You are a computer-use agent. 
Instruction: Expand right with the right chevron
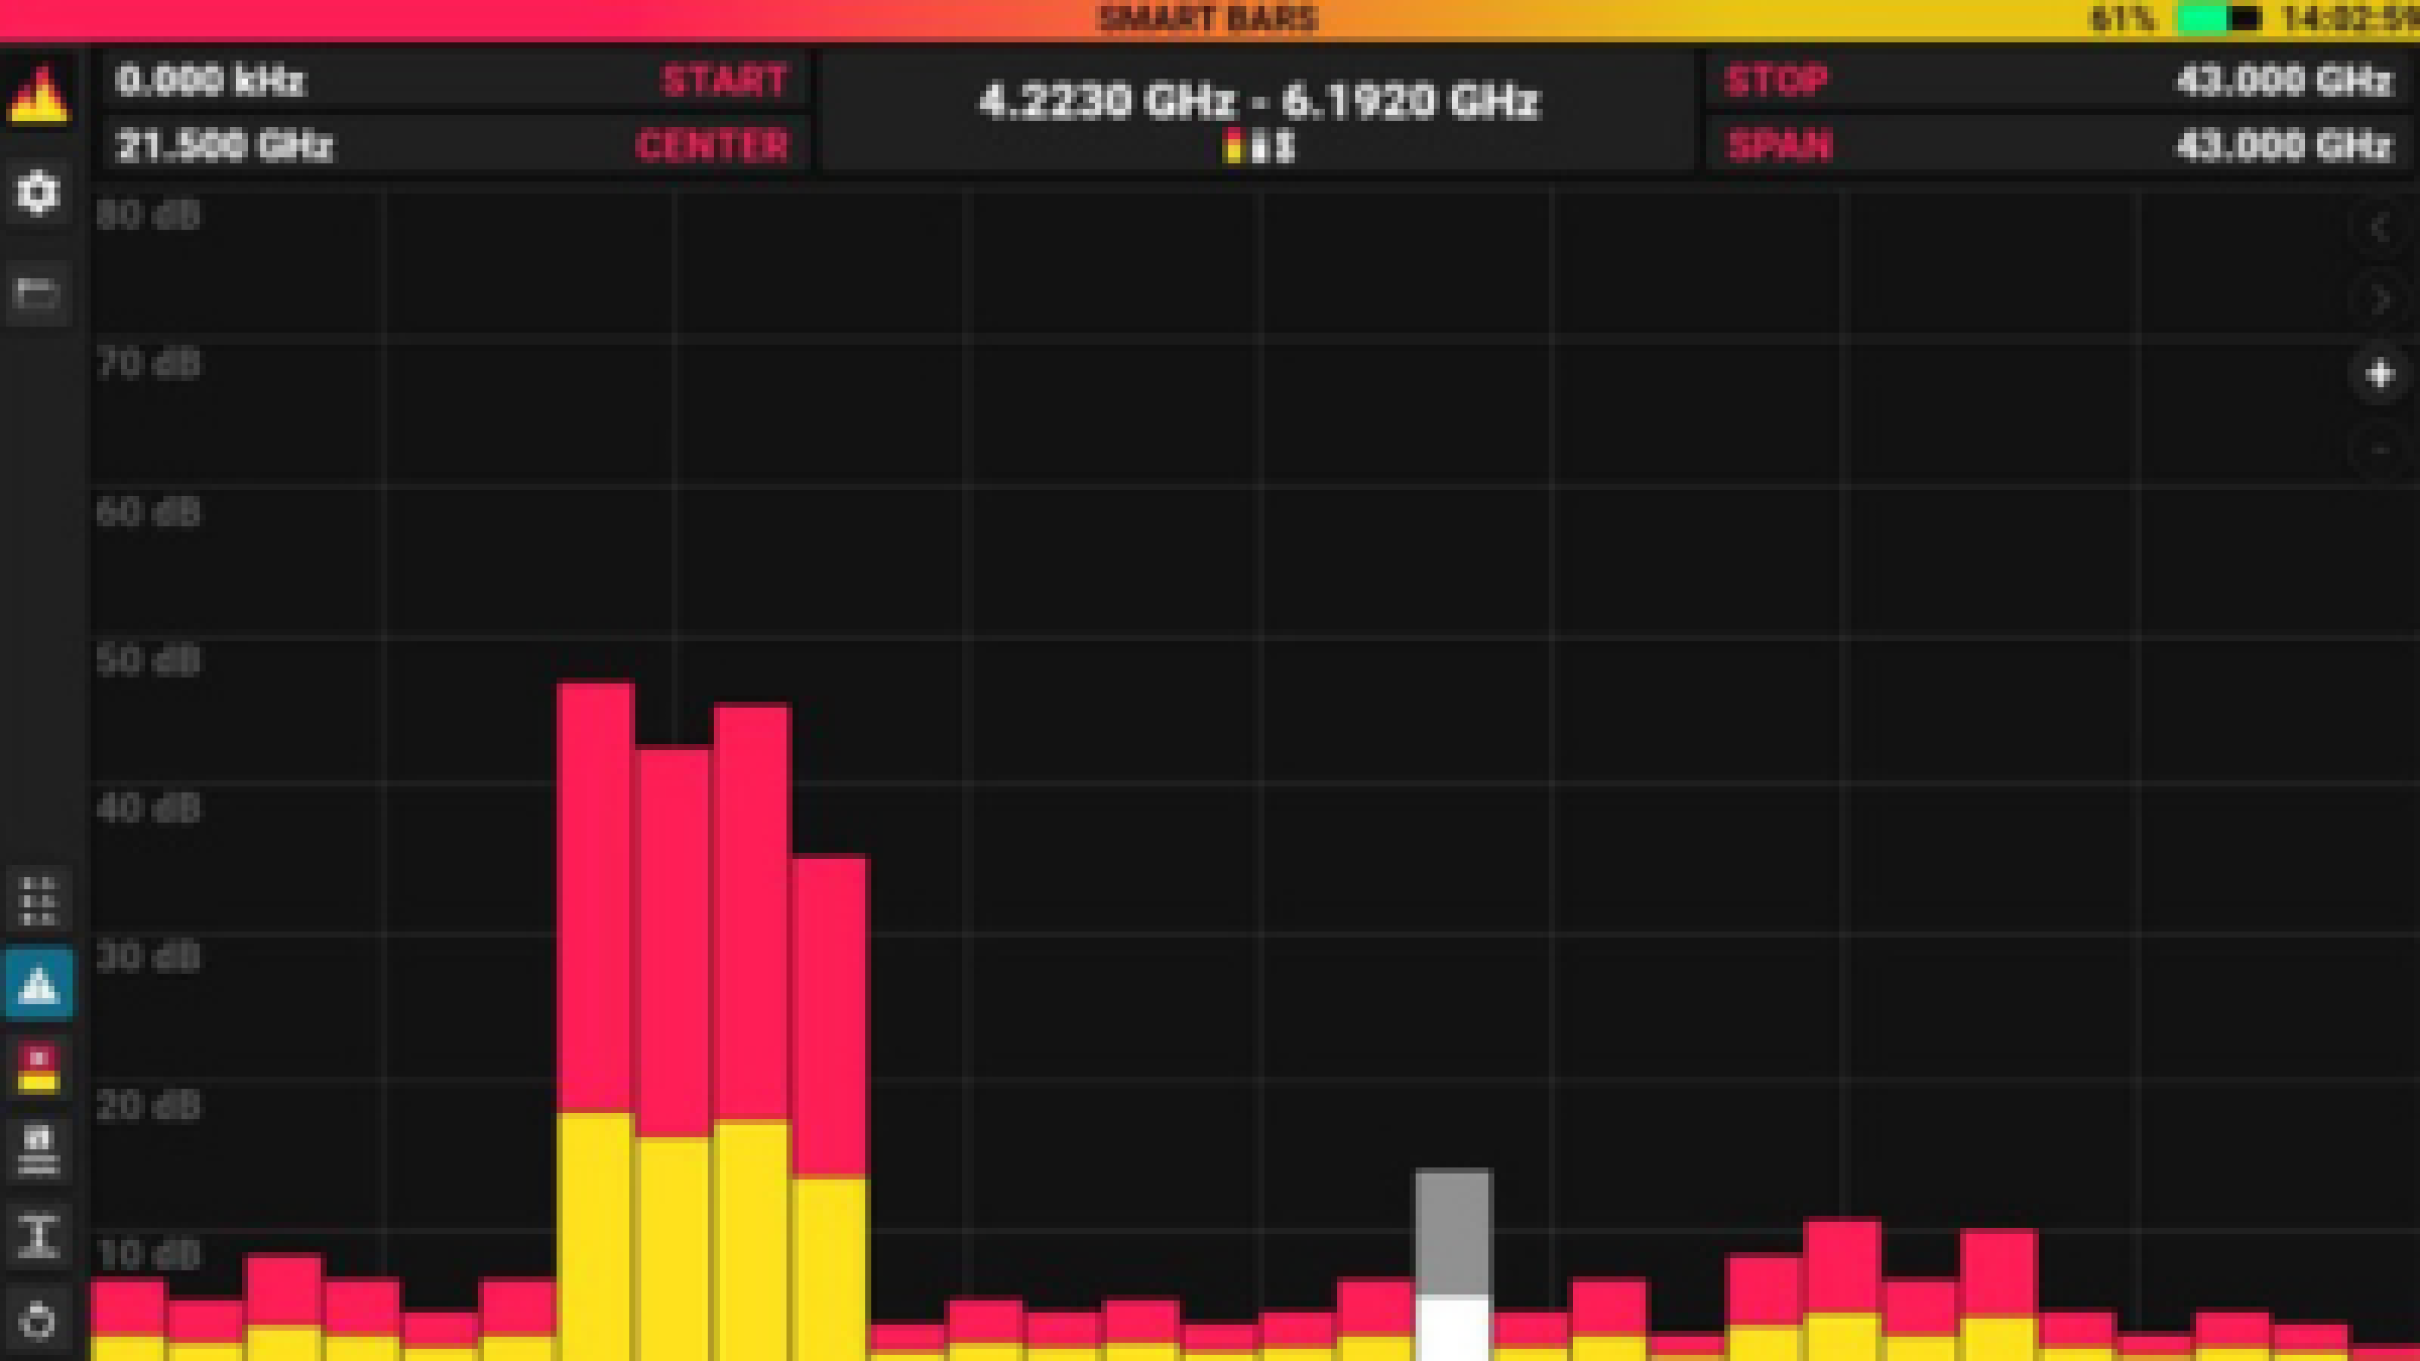click(2379, 300)
